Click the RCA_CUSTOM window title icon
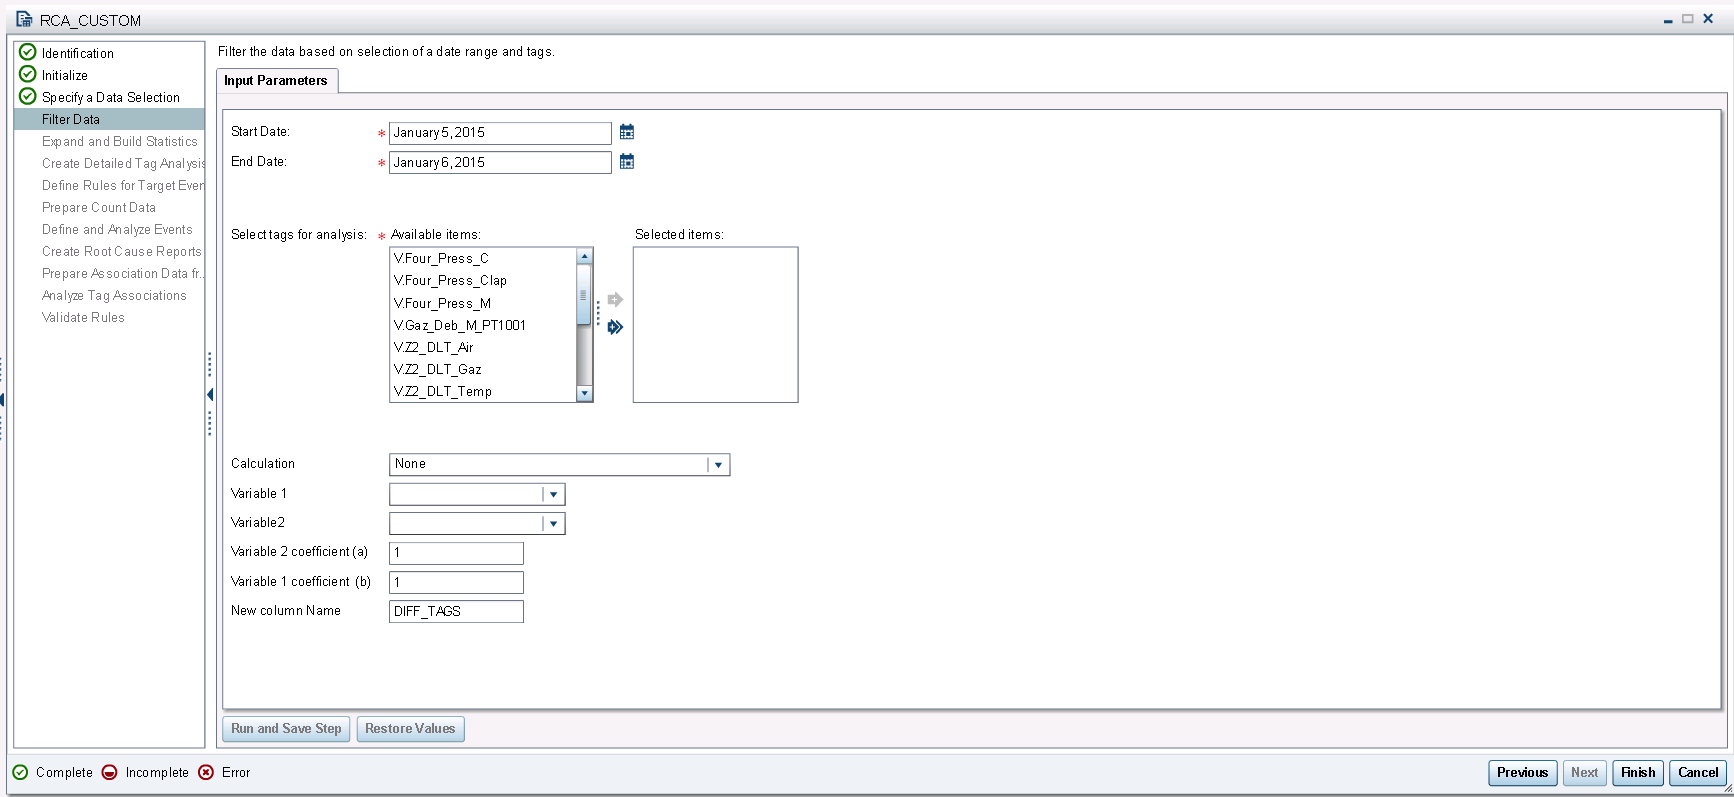The height and width of the screenshot is (797, 1734). [24, 19]
